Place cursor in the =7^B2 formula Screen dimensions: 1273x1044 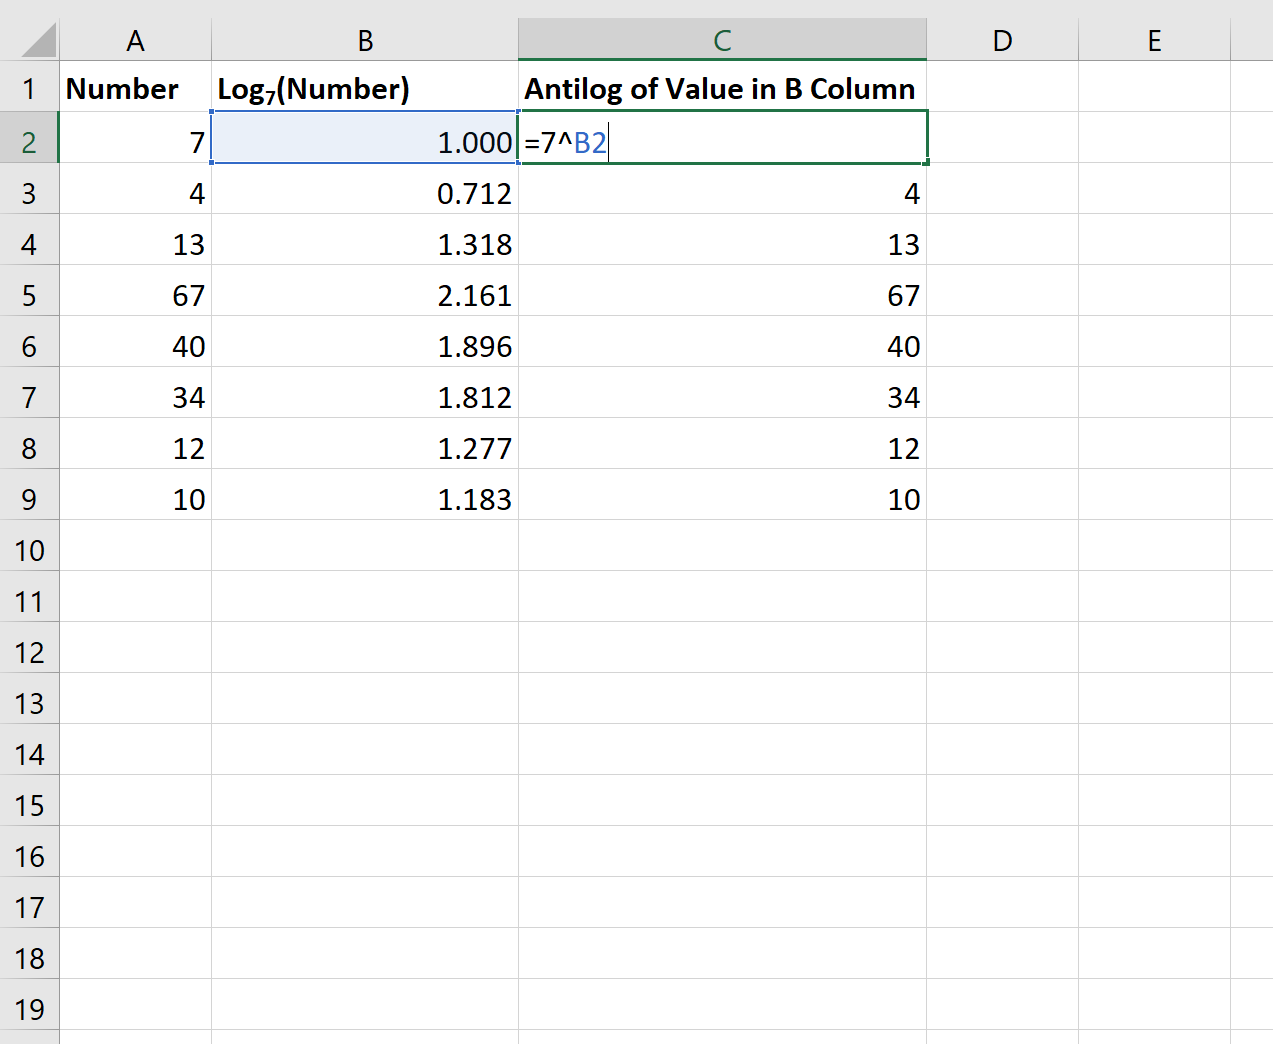click(x=565, y=141)
